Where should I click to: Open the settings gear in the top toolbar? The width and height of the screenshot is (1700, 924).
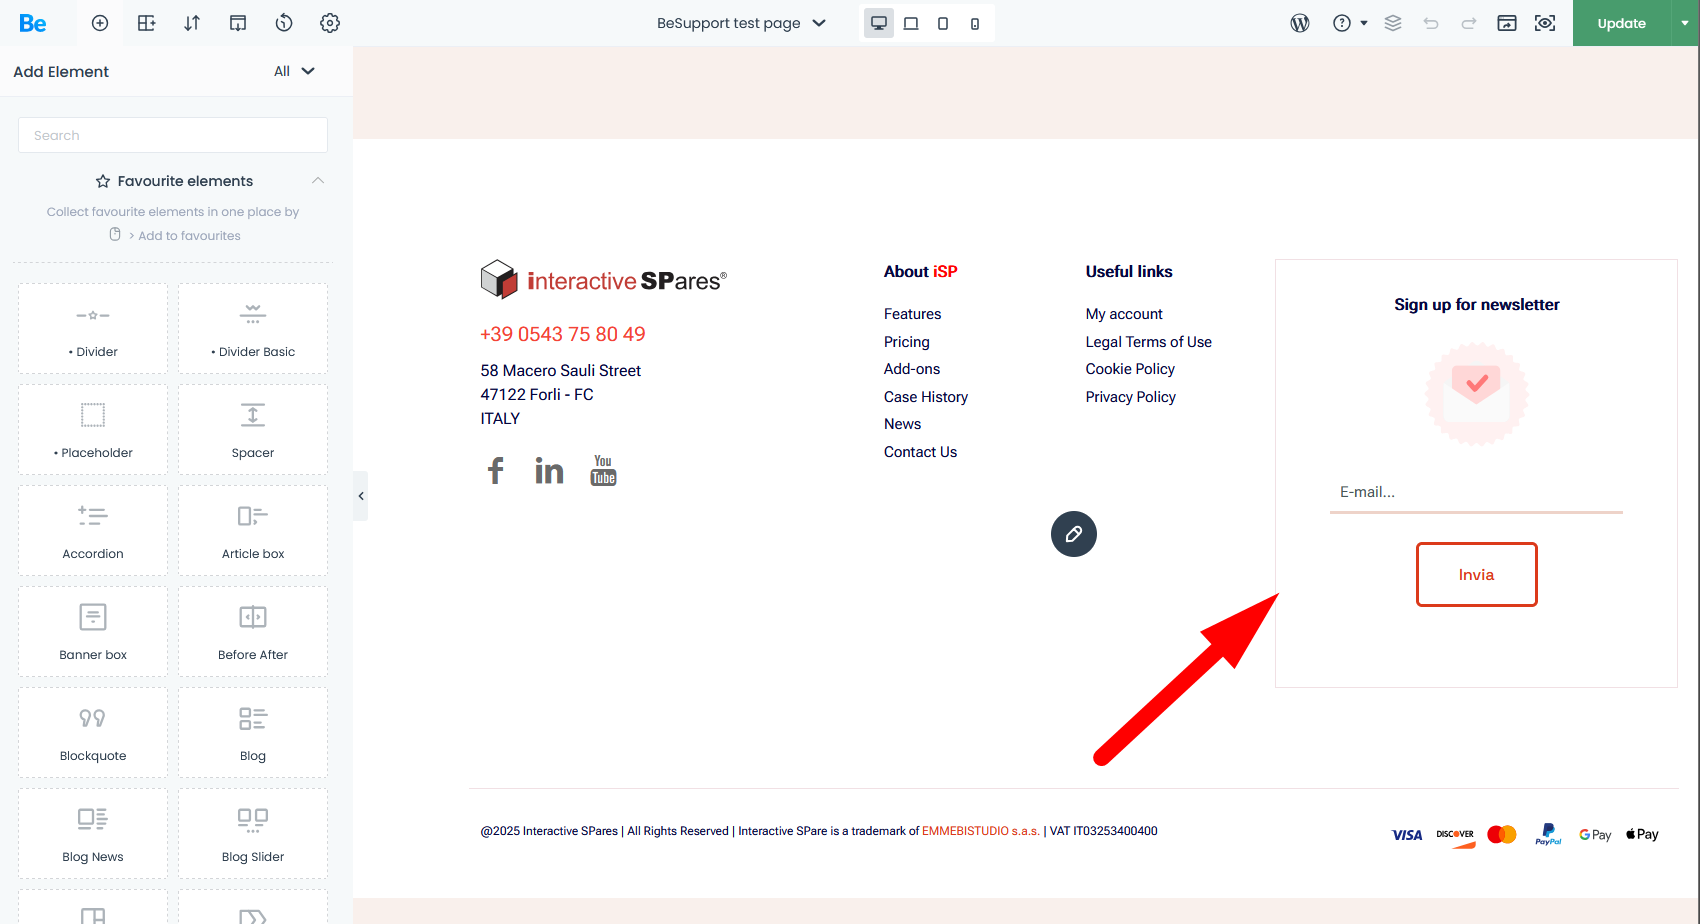[x=330, y=23]
